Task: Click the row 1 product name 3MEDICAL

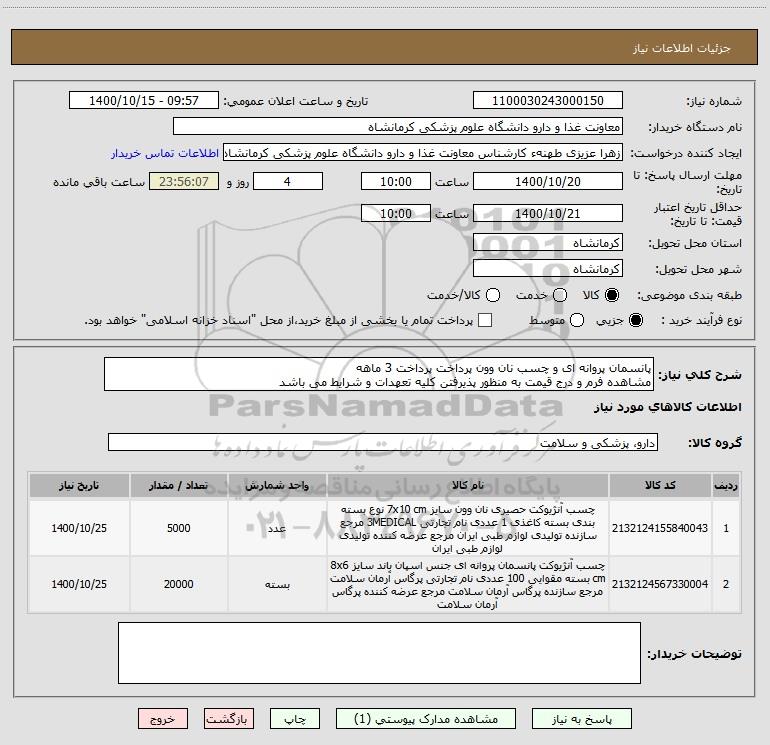Action: 467,528
